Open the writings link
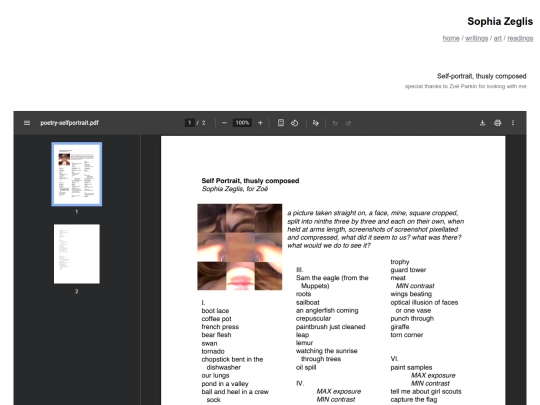The width and height of the screenshot is (540, 405). 476,38
